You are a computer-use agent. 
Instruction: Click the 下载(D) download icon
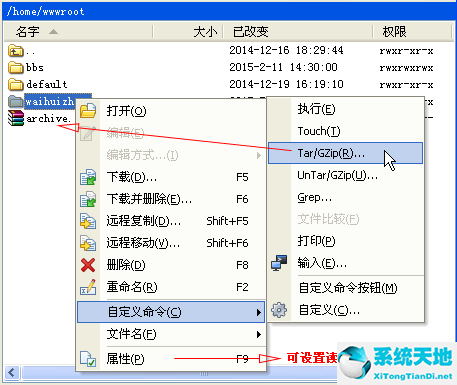[88, 177]
